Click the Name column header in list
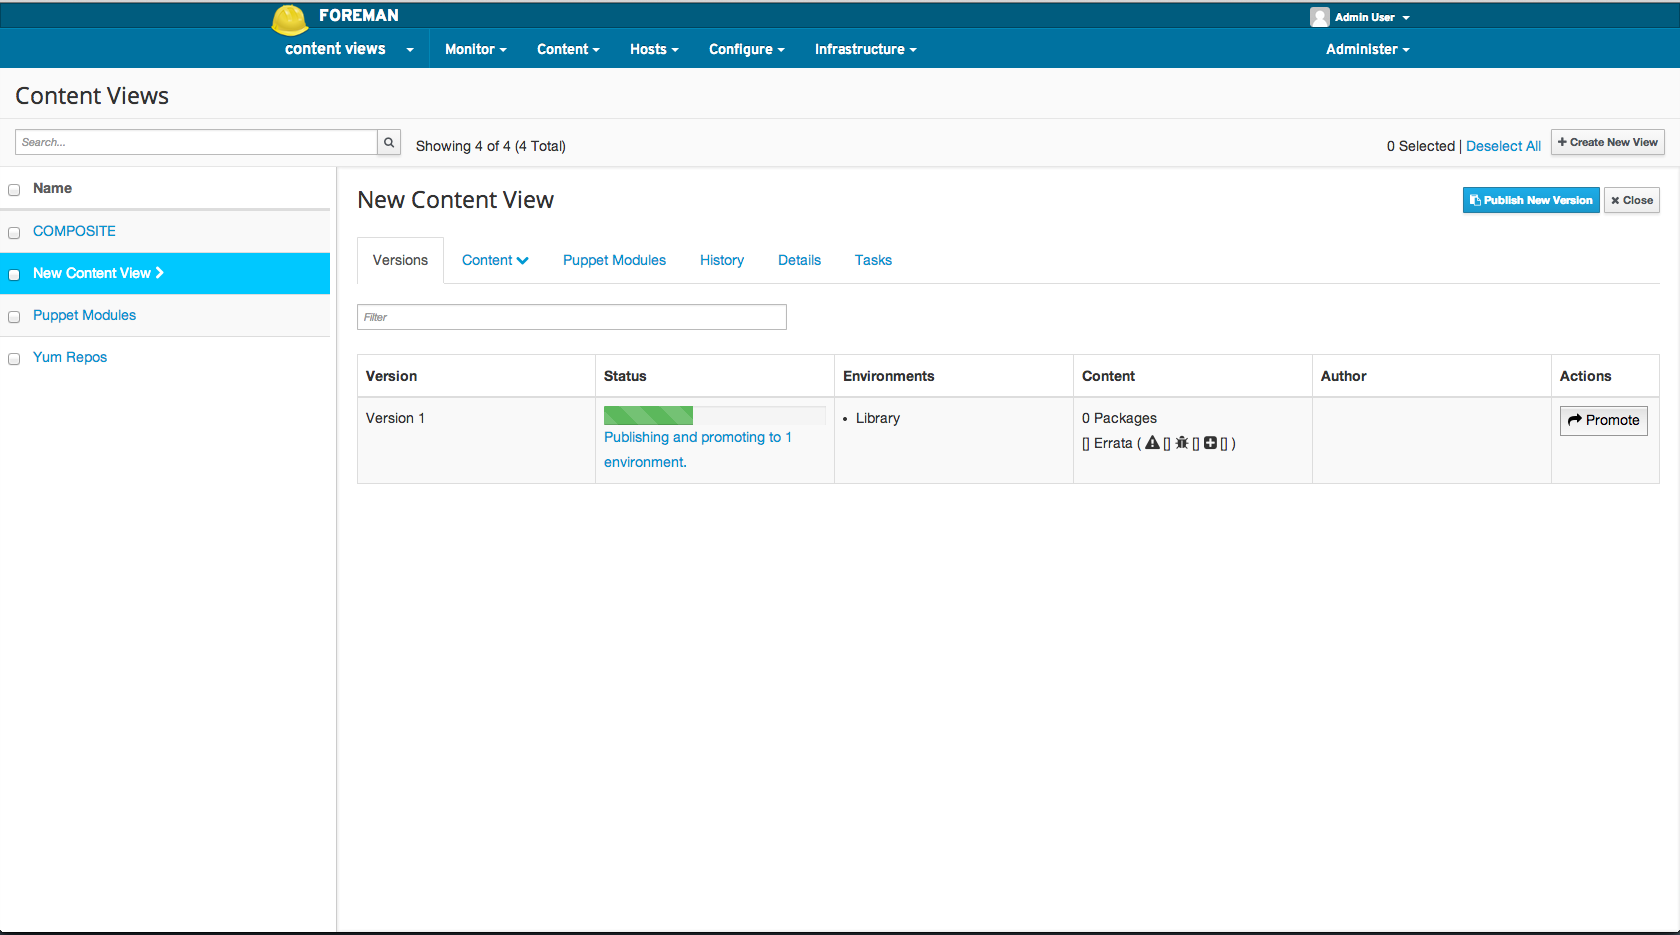The image size is (1680, 935). 52,188
